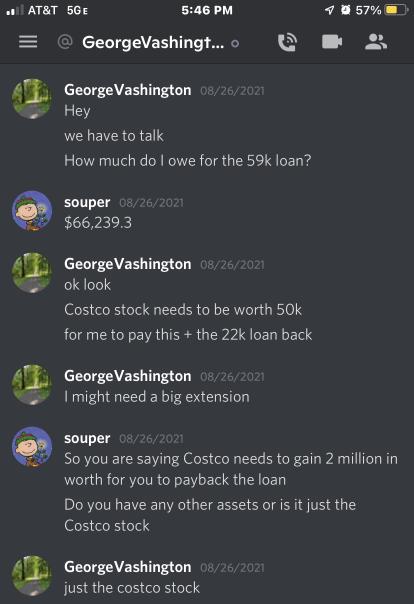
Task: Start a voice call with GeorgeVashington
Action: point(287,42)
